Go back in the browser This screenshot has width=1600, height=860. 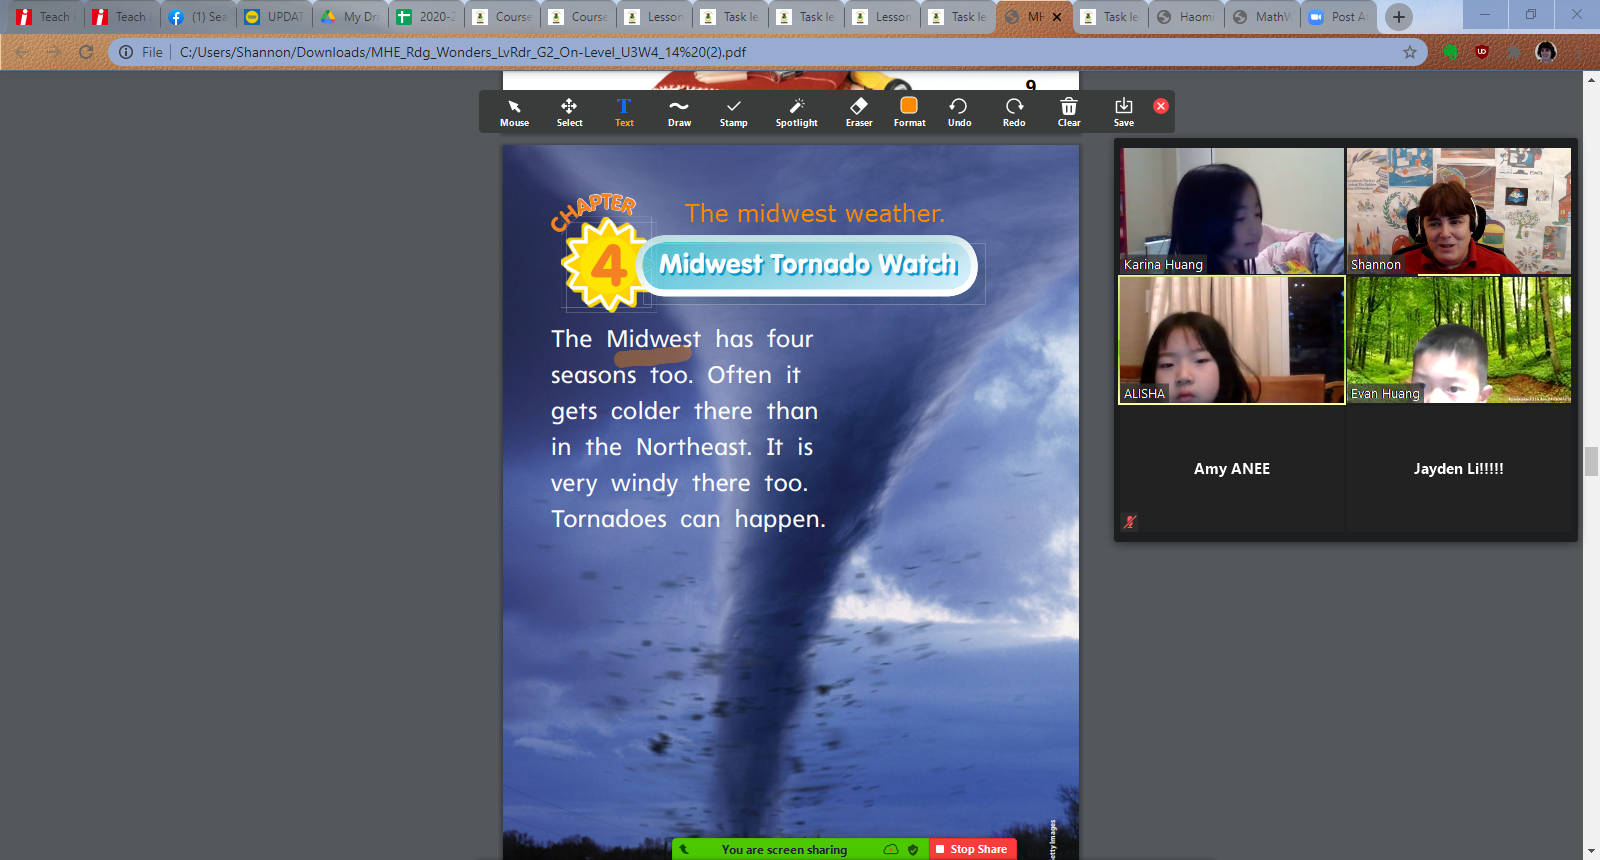click(22, 52)
